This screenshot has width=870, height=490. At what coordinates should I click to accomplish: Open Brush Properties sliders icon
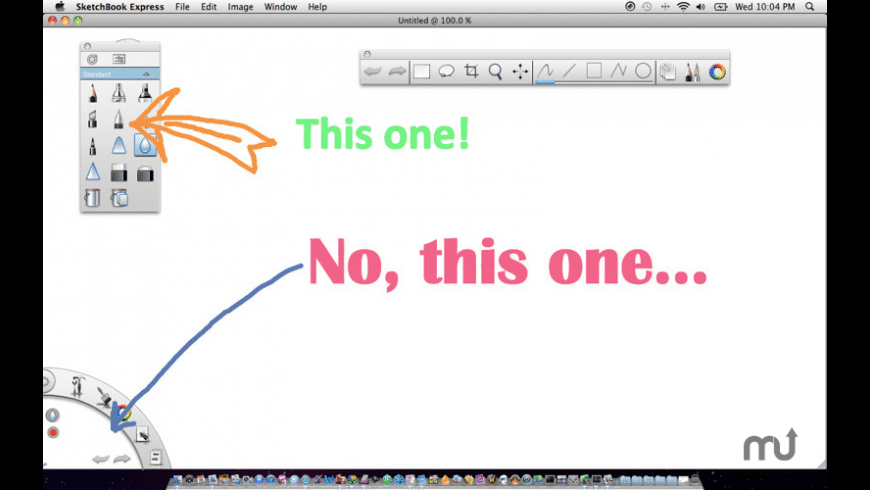[x=119, y=59]
